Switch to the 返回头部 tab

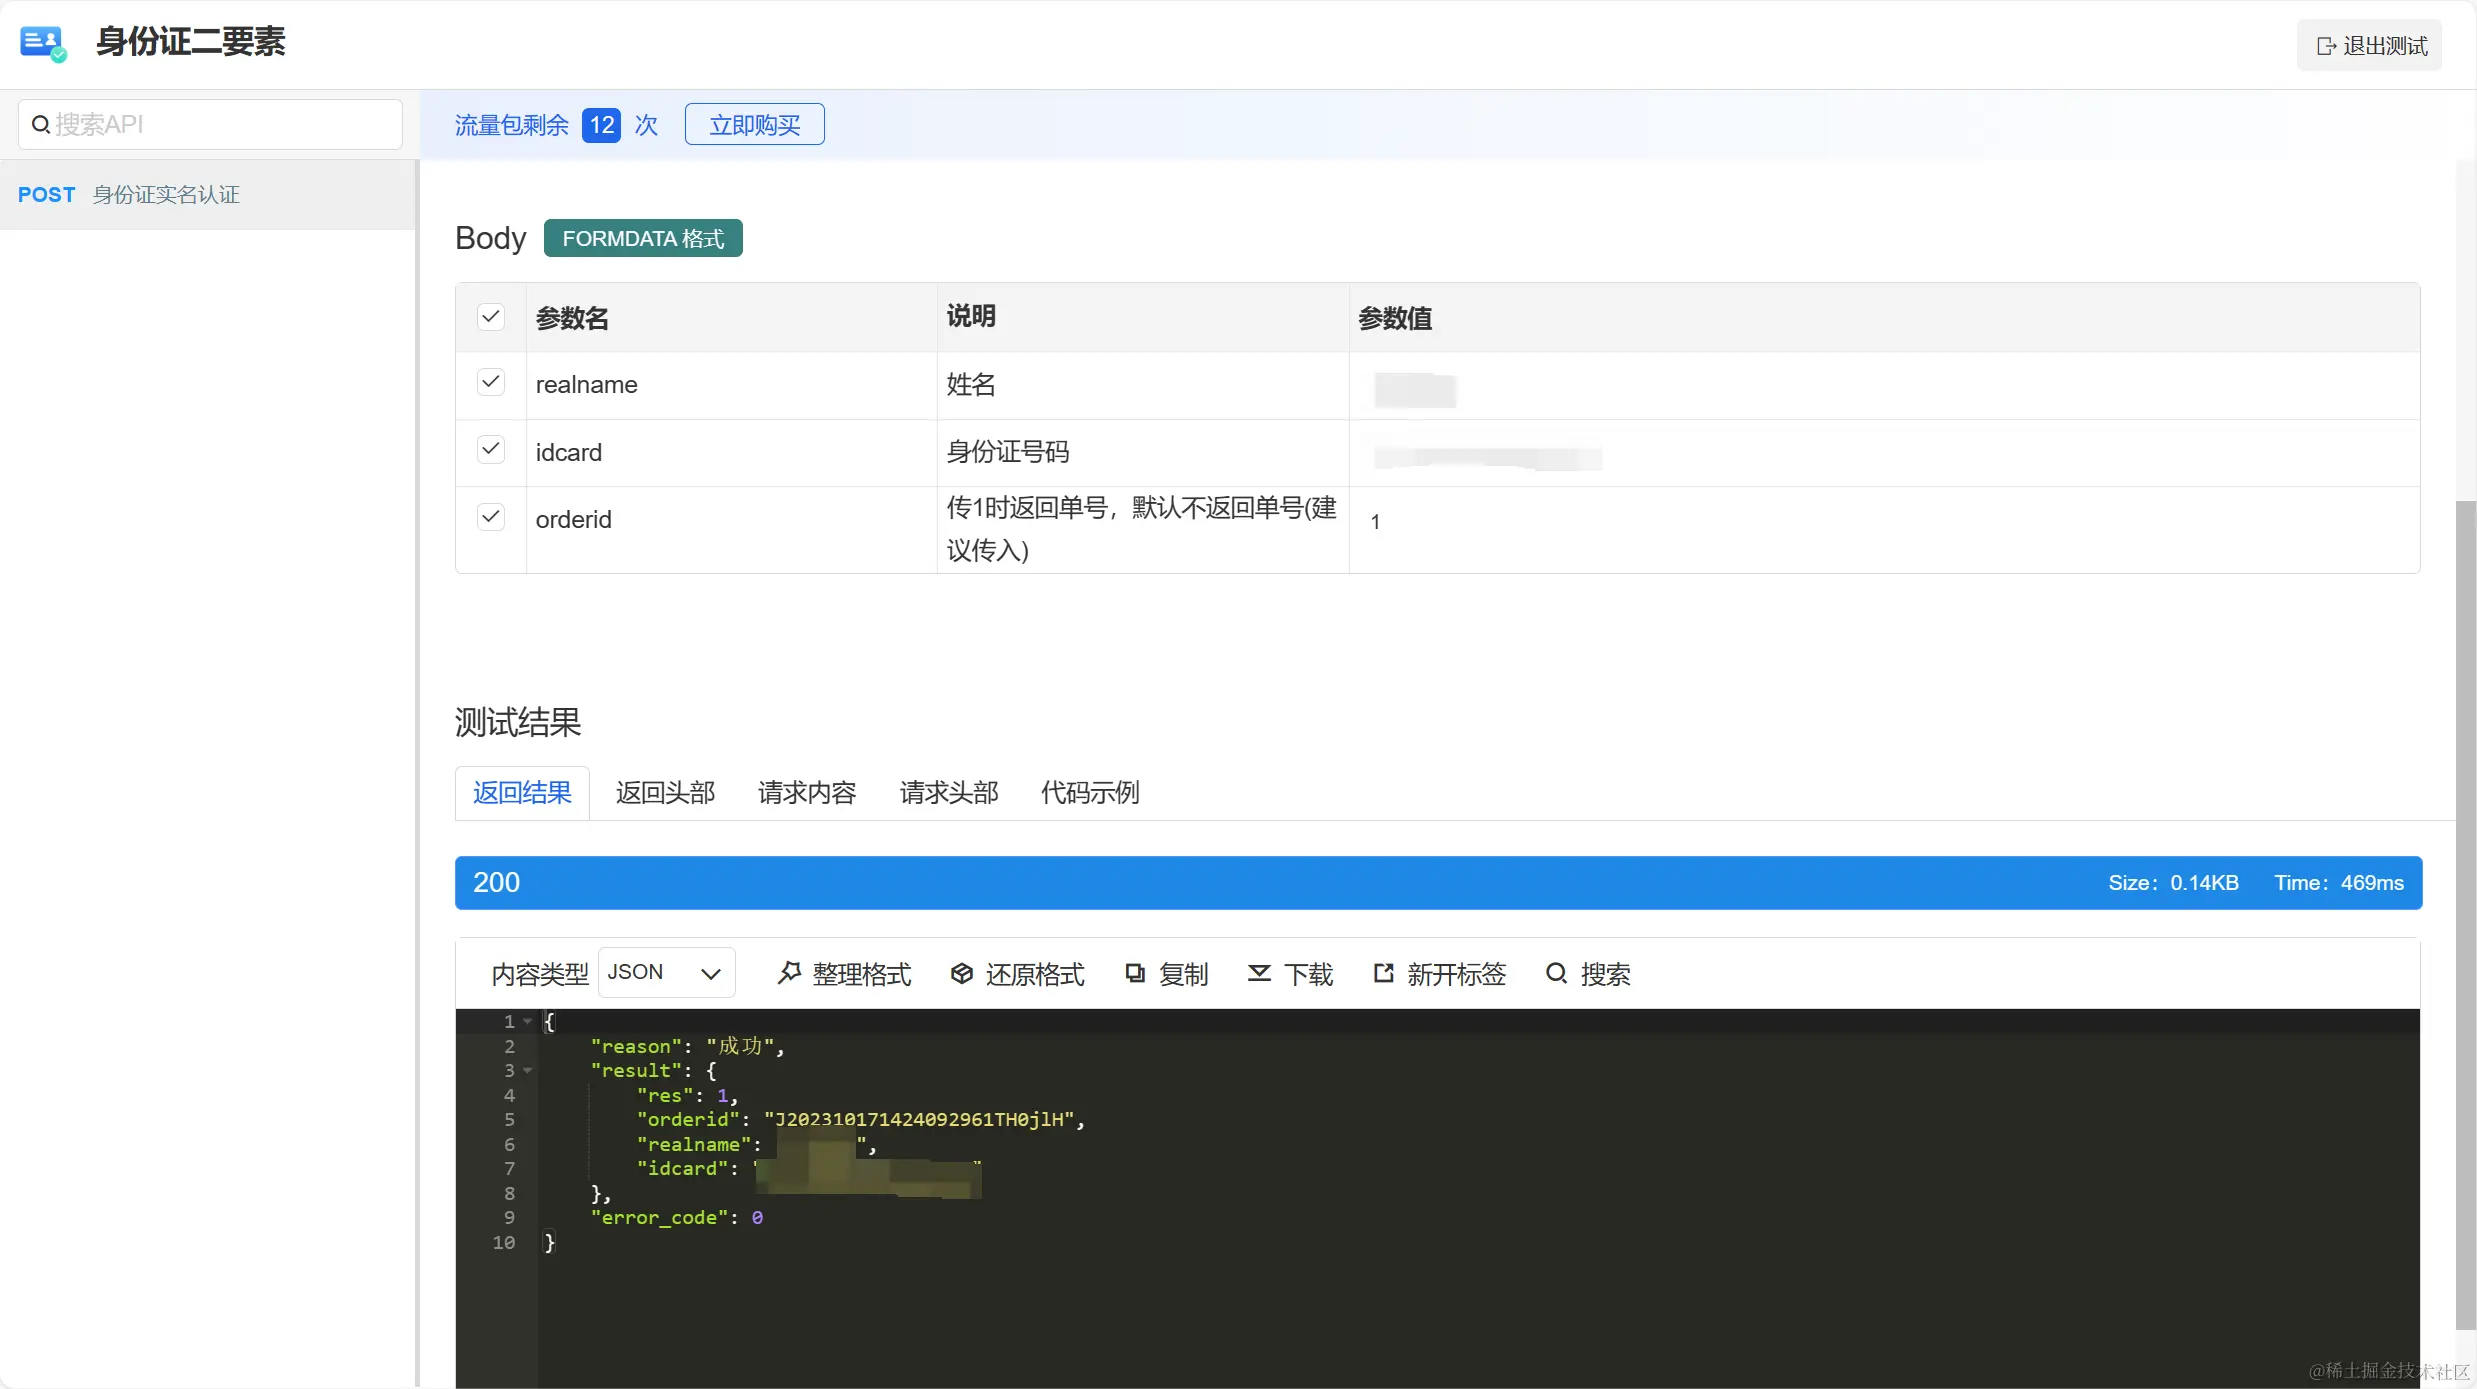[x=665, y=793]
